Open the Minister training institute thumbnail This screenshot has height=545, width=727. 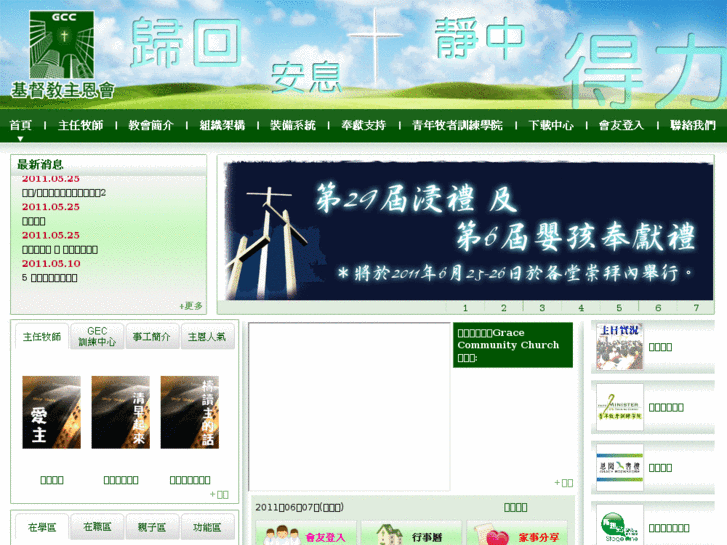(619, 407)
